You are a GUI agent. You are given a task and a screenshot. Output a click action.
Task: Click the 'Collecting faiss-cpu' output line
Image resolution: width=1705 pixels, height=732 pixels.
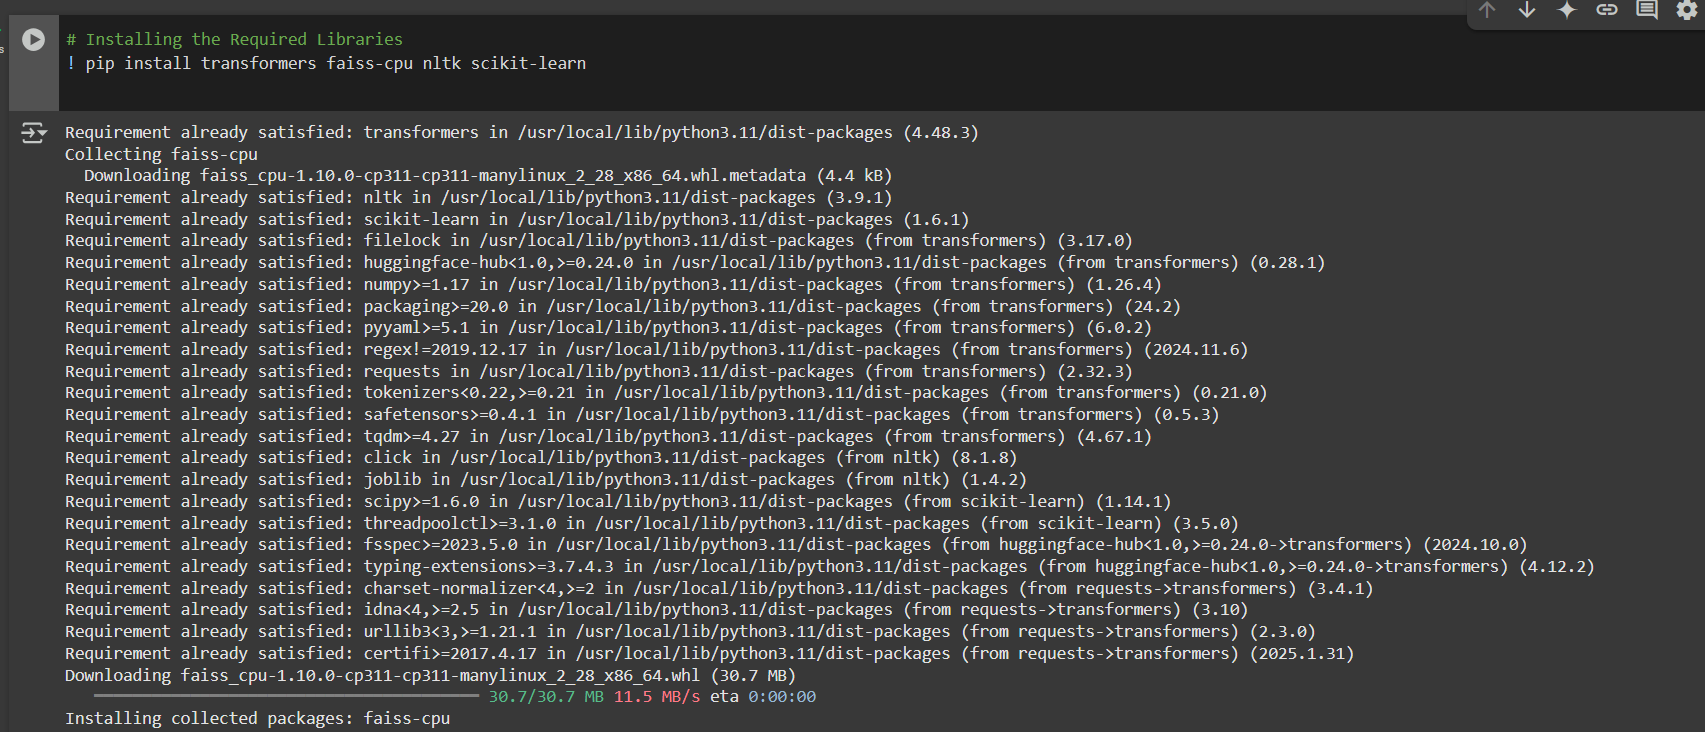coord(161,154)
